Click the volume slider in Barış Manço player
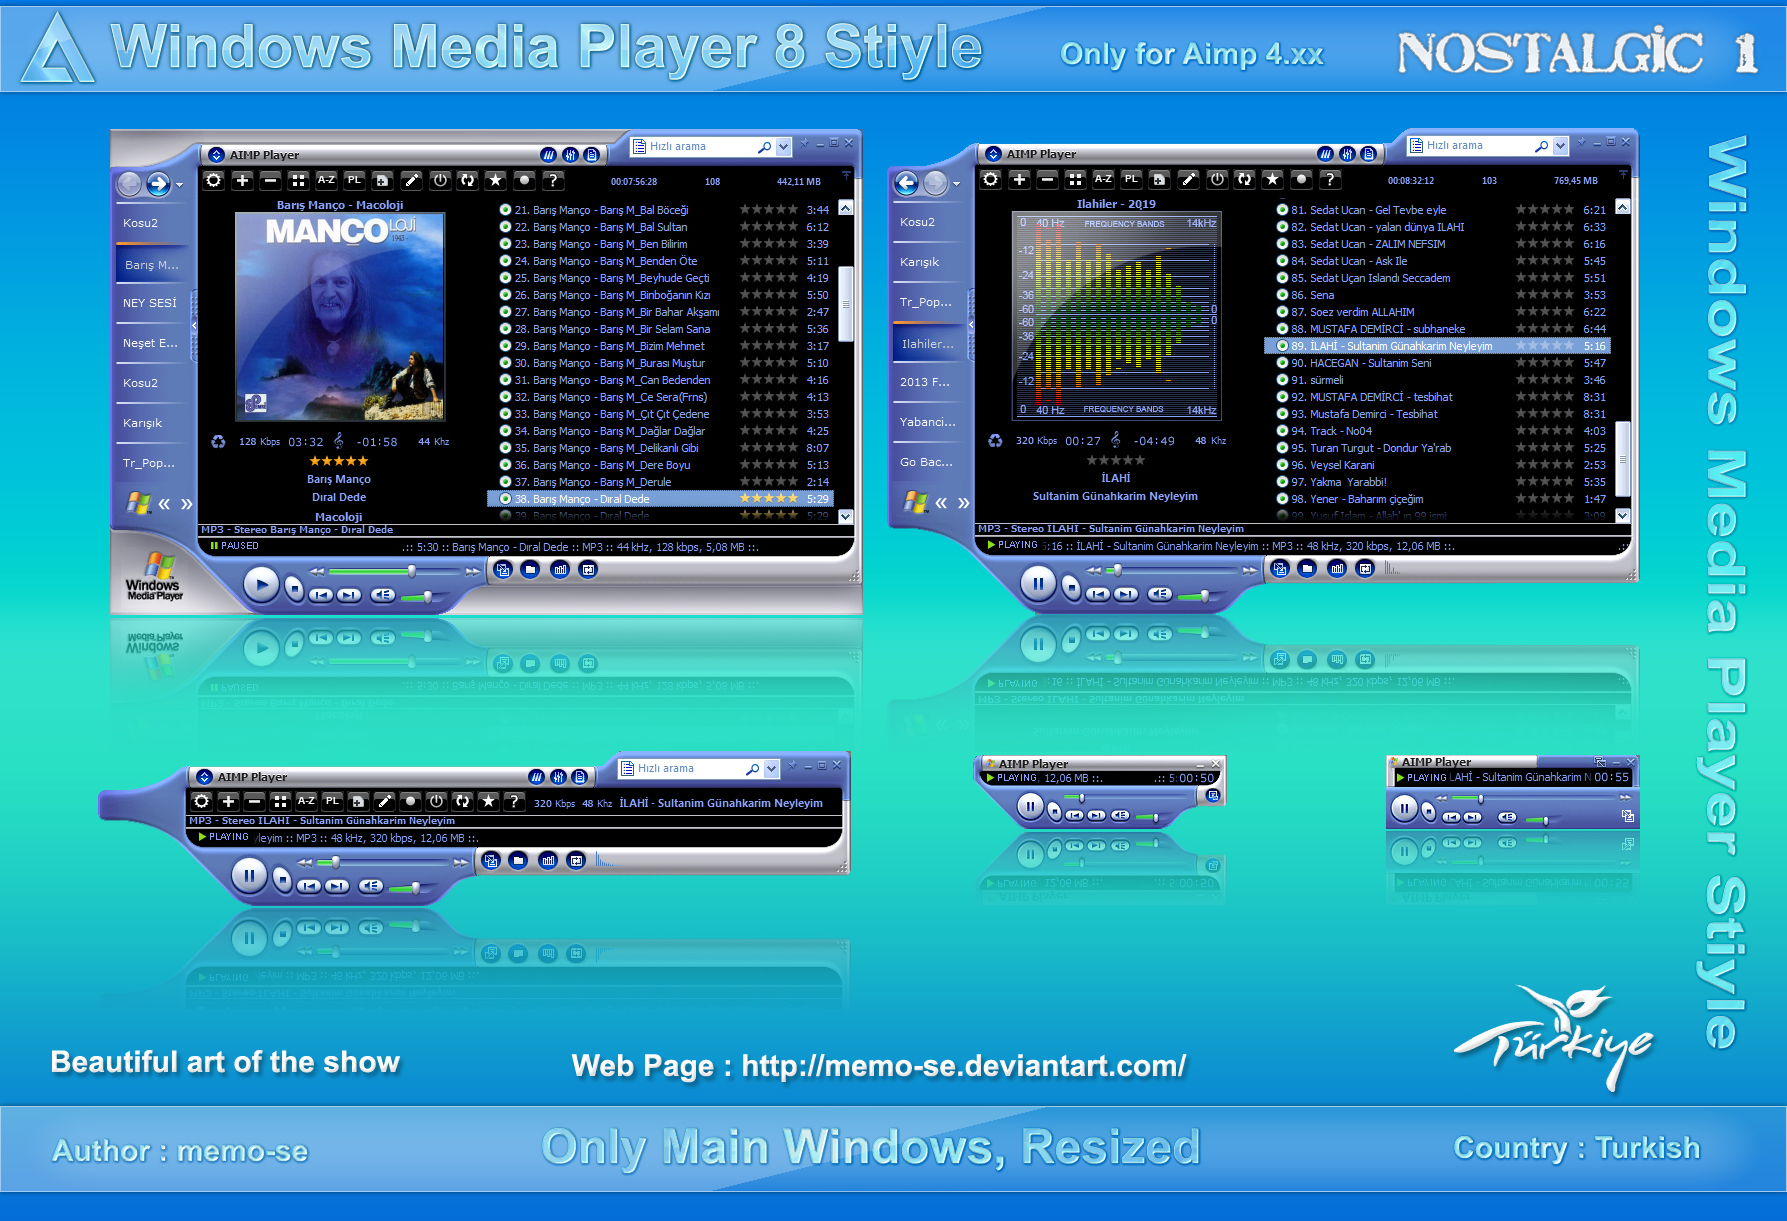 coord(427,597)
